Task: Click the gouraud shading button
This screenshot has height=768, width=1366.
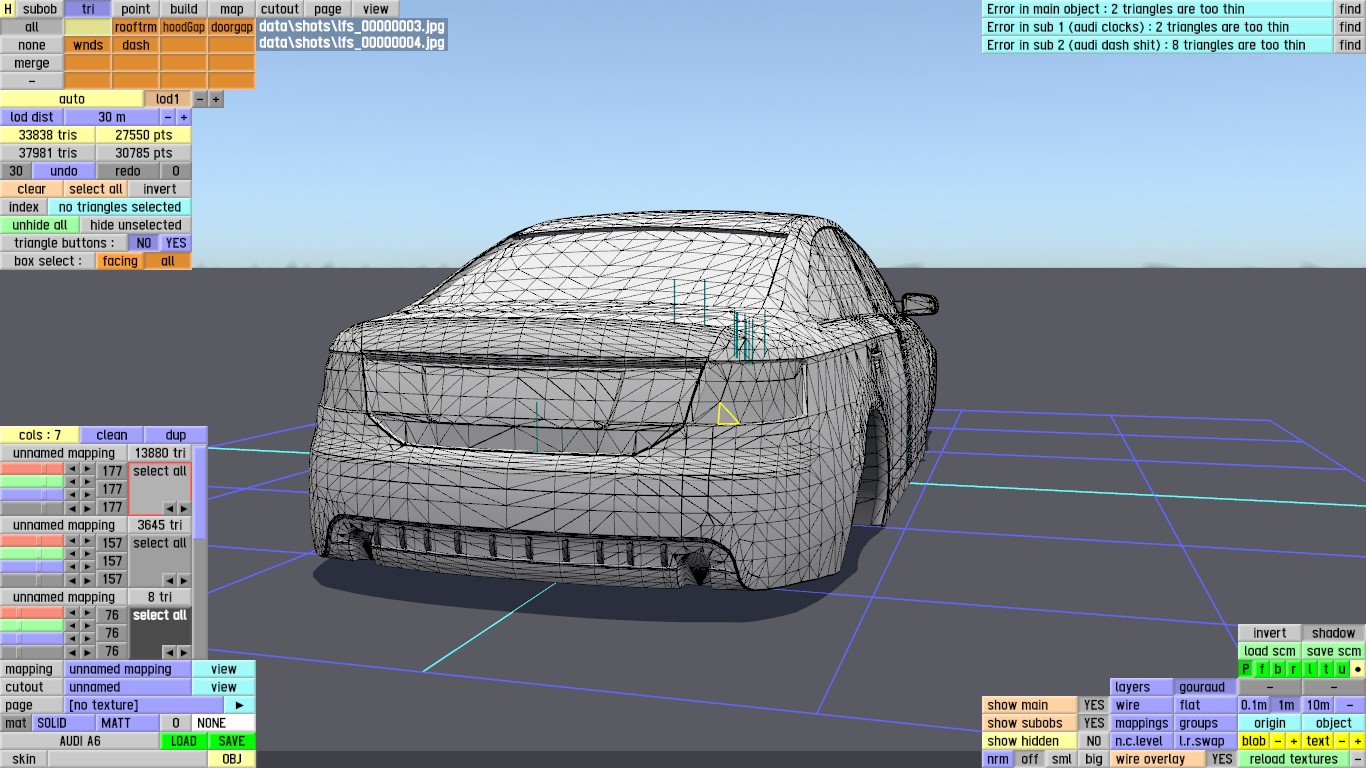Action: tap(1204, 687)
